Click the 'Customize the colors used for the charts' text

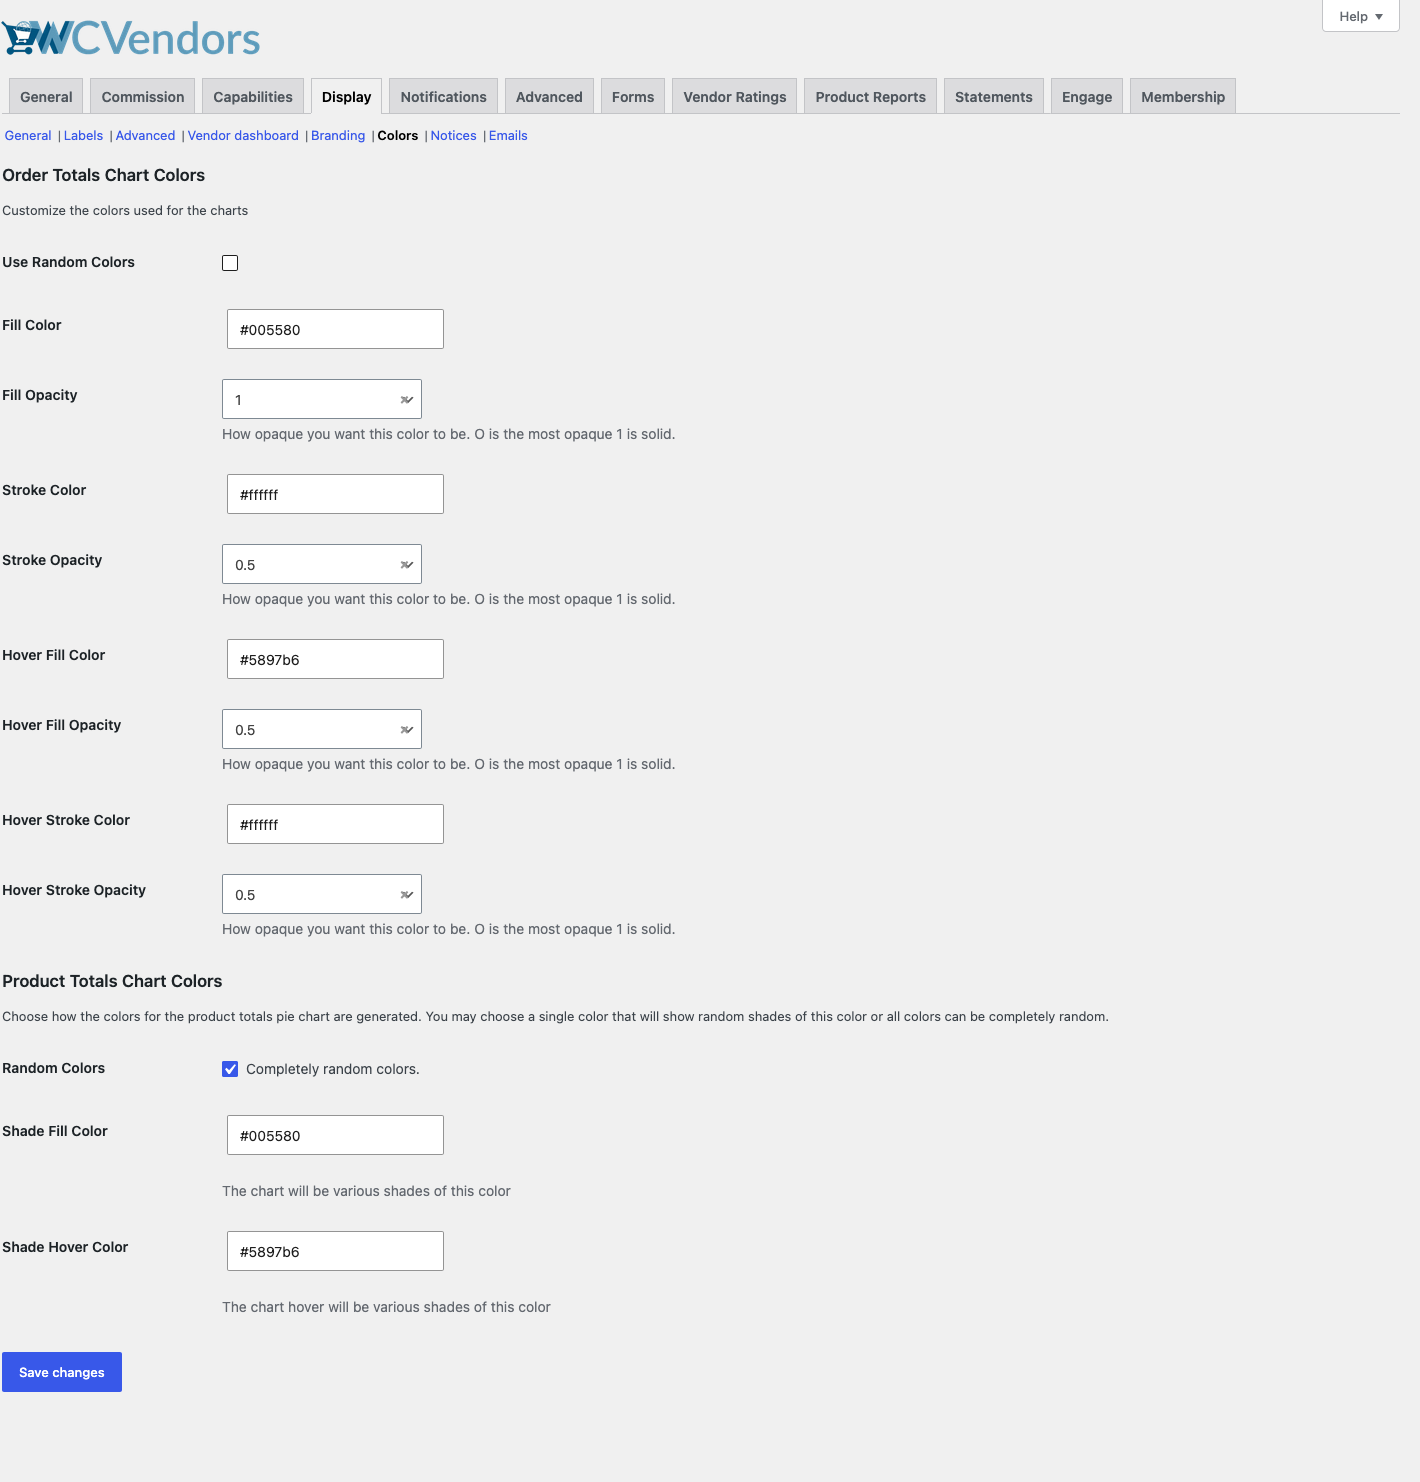(125, 211)
